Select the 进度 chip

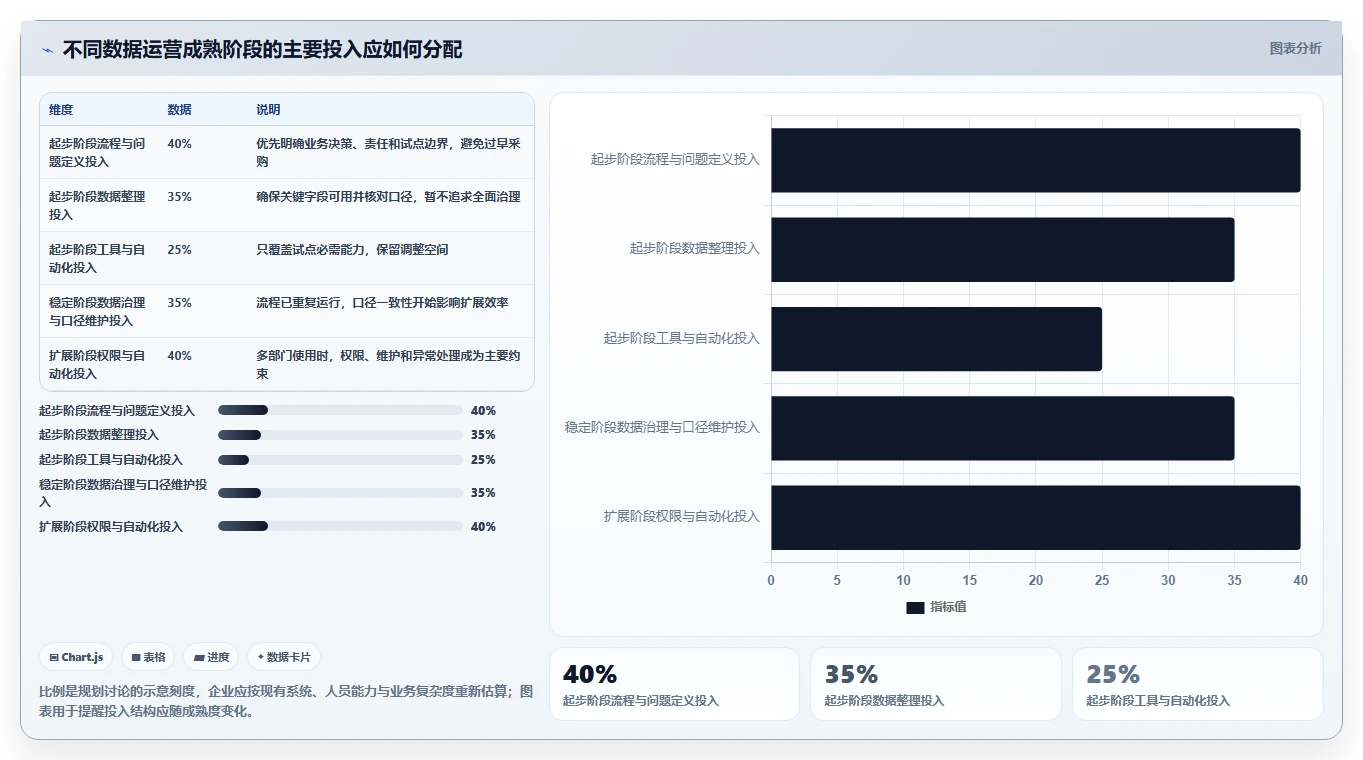pos(211,657)
